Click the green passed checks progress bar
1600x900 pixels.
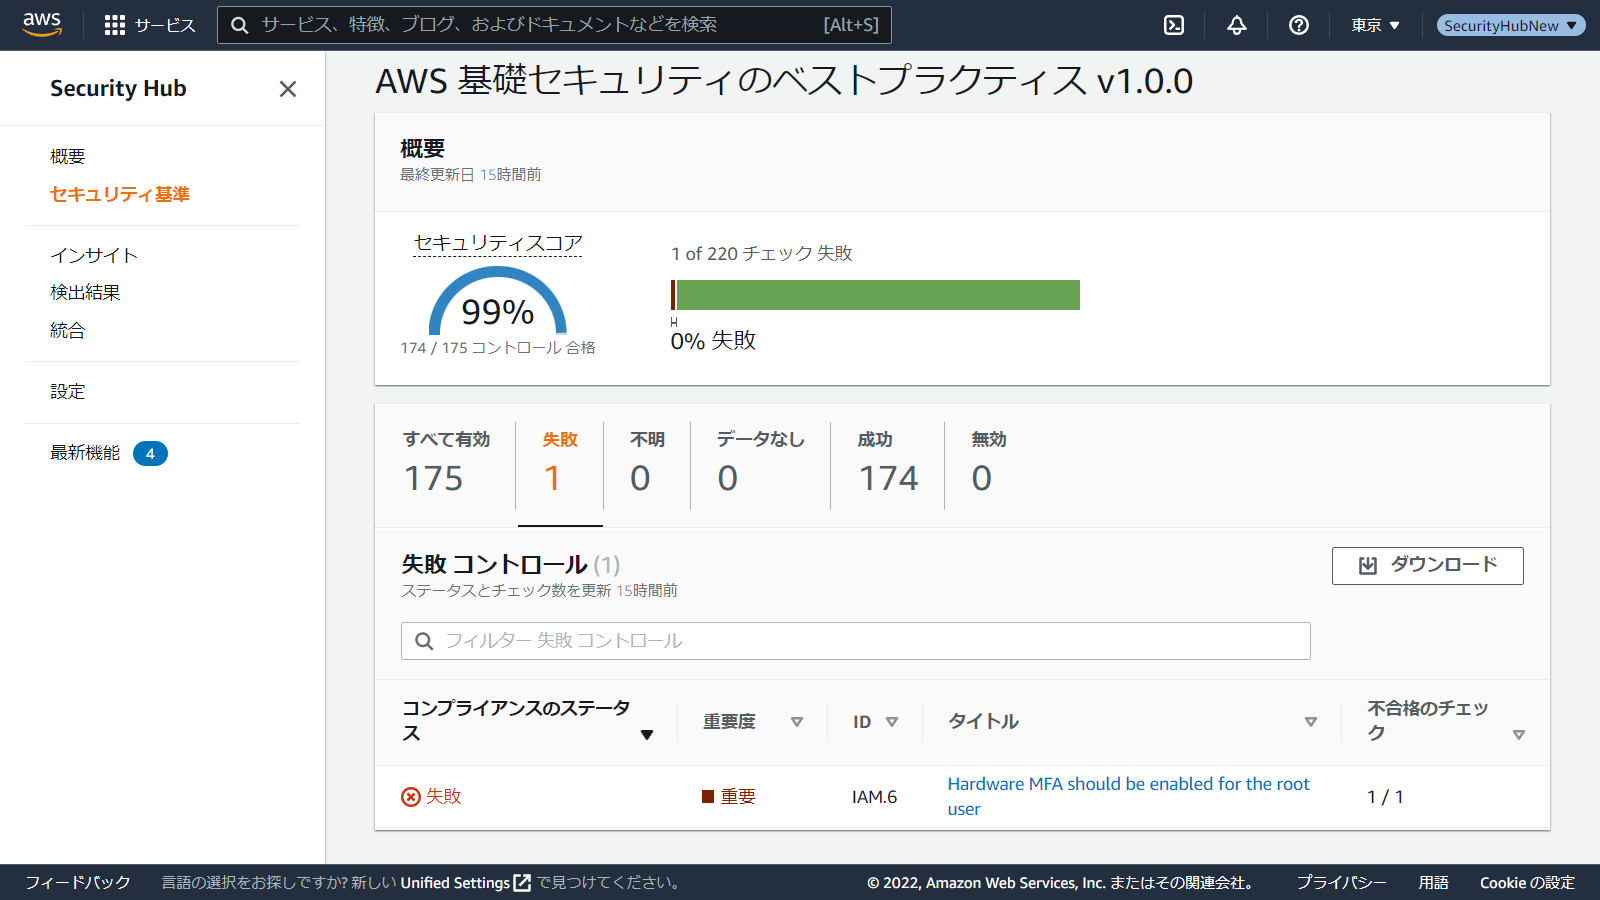pyautogui.click(x=878, y=295)
